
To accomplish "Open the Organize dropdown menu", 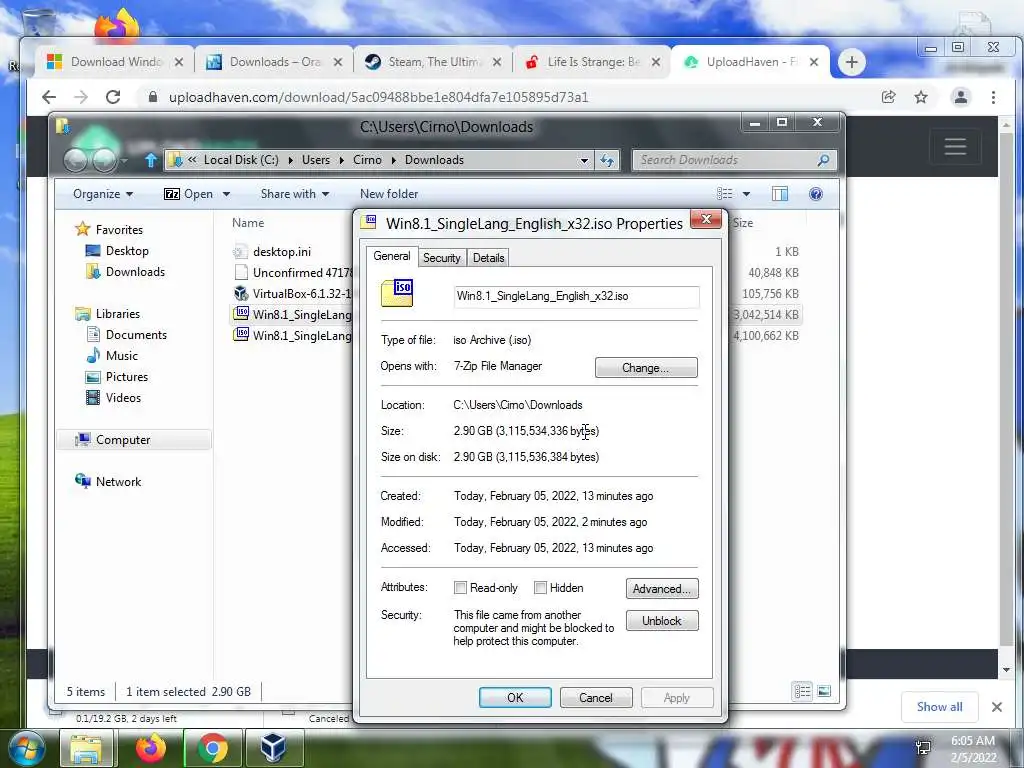I will click(x=103, y=194).
